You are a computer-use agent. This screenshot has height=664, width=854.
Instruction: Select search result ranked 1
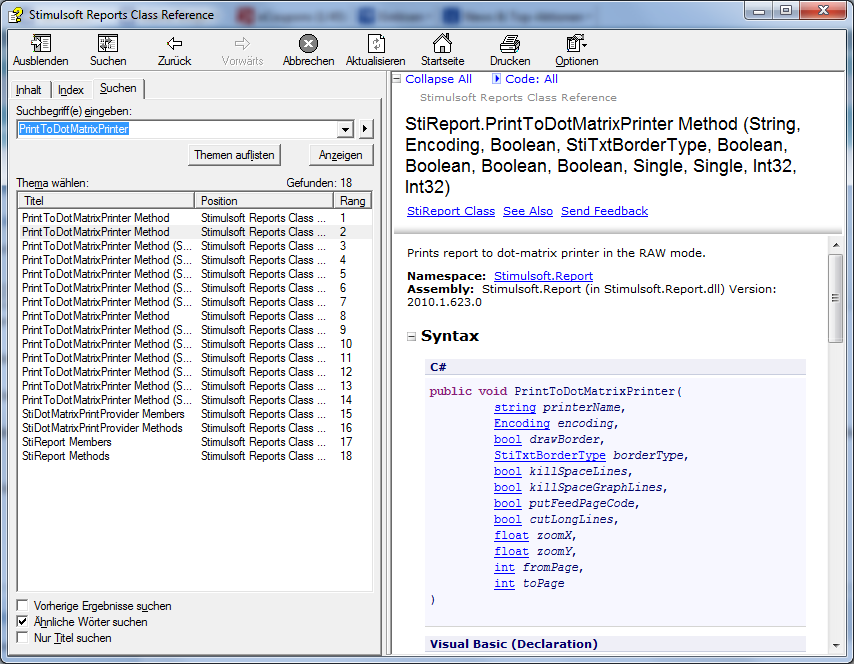tap(195, 218)
